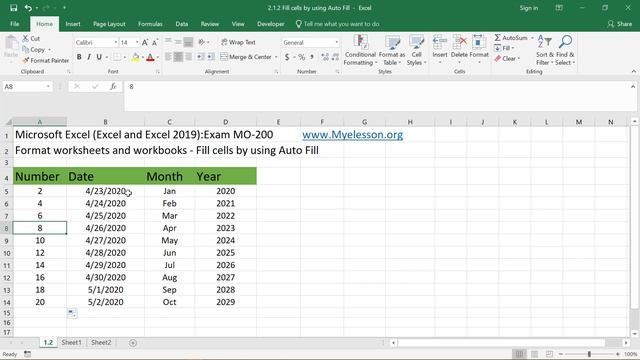The height and width of the screenshot is (360, 640).
Task: Click Insert Function fx icon
Action: [113, 87]
